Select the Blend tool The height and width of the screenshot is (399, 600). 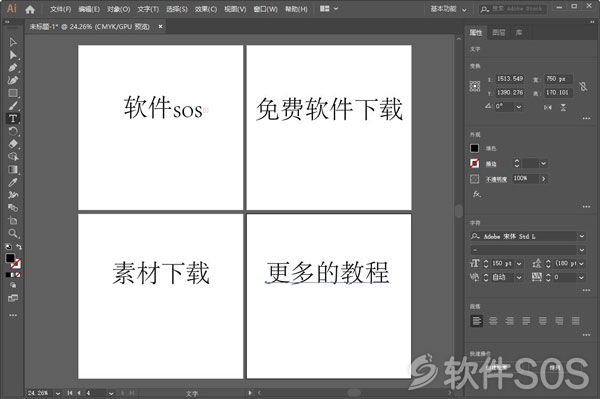pos(13,208)
